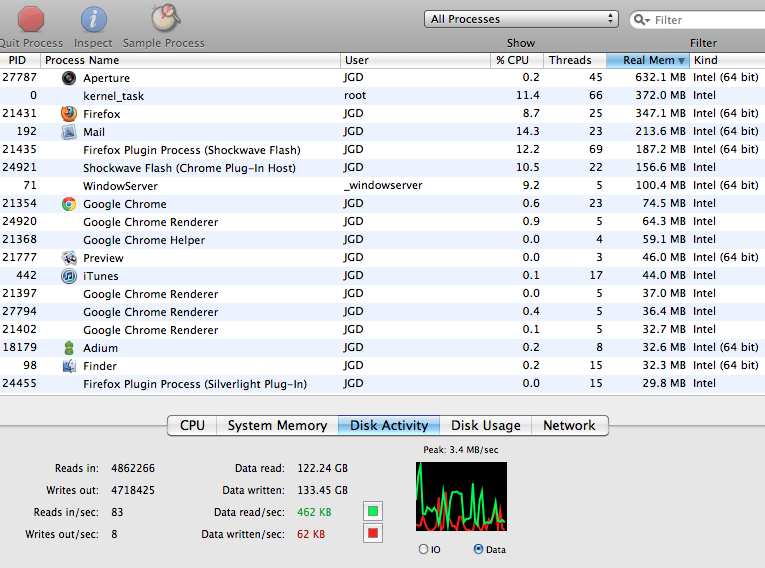Click the 462 KB data read value

pyautogui.click(x=314, y=512)
